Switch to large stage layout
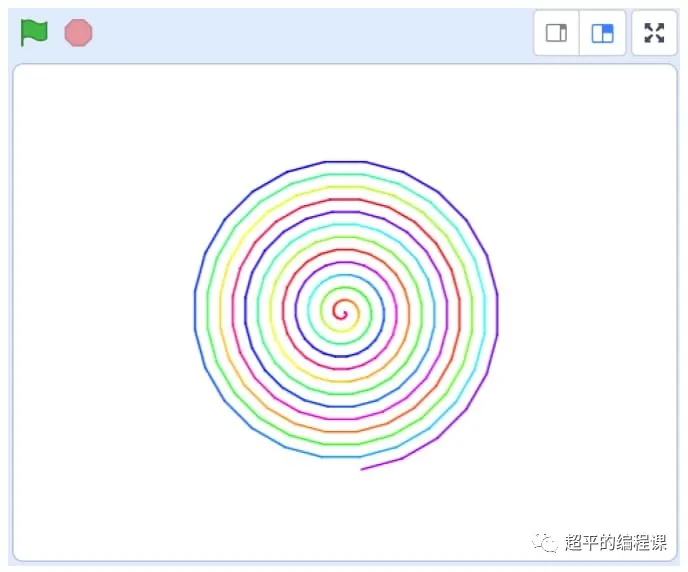This screenshot has width=688, height=572. (x=602, y=33)
